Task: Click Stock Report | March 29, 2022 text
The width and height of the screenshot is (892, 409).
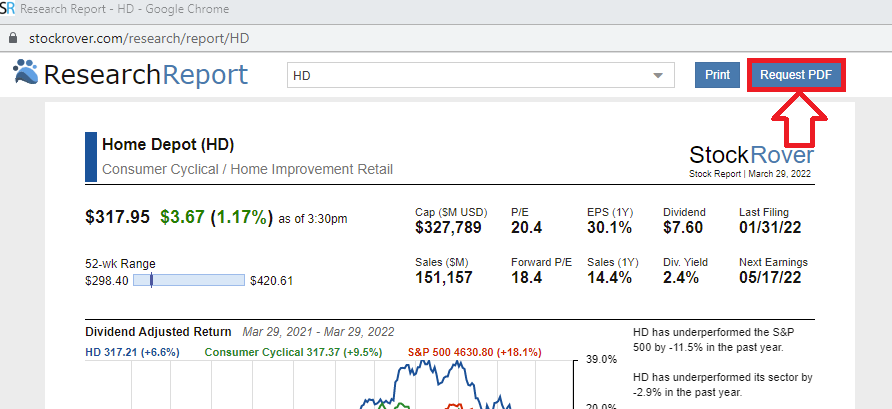Action: tap(750, 174)
